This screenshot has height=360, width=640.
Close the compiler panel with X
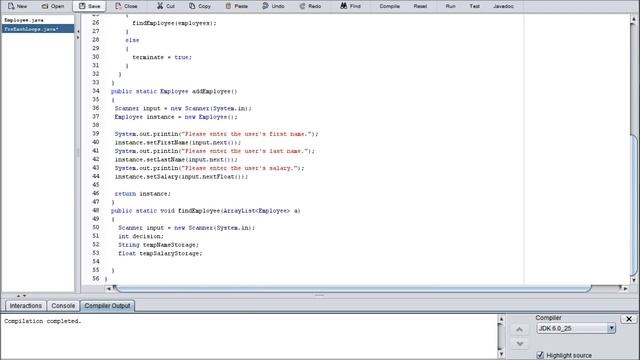click(629, 319)
